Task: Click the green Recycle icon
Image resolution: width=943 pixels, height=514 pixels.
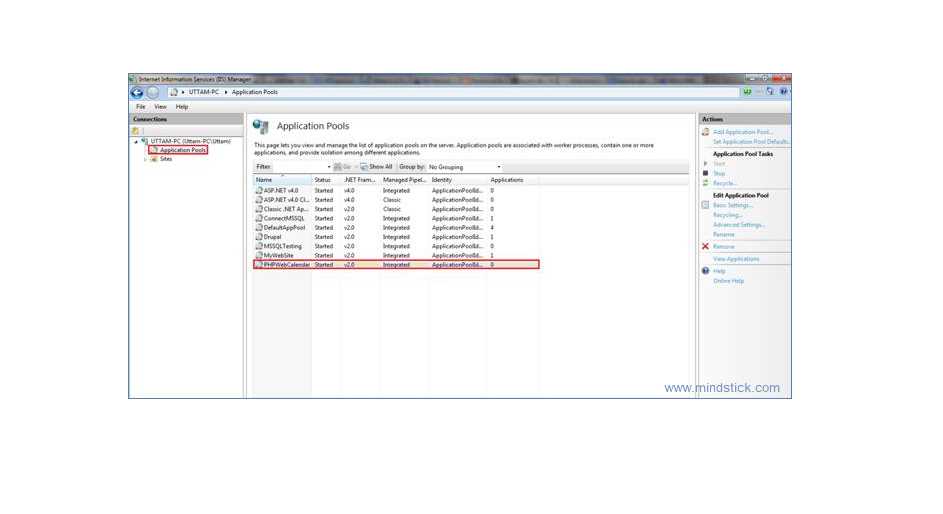Action: (x=705, y=183)
